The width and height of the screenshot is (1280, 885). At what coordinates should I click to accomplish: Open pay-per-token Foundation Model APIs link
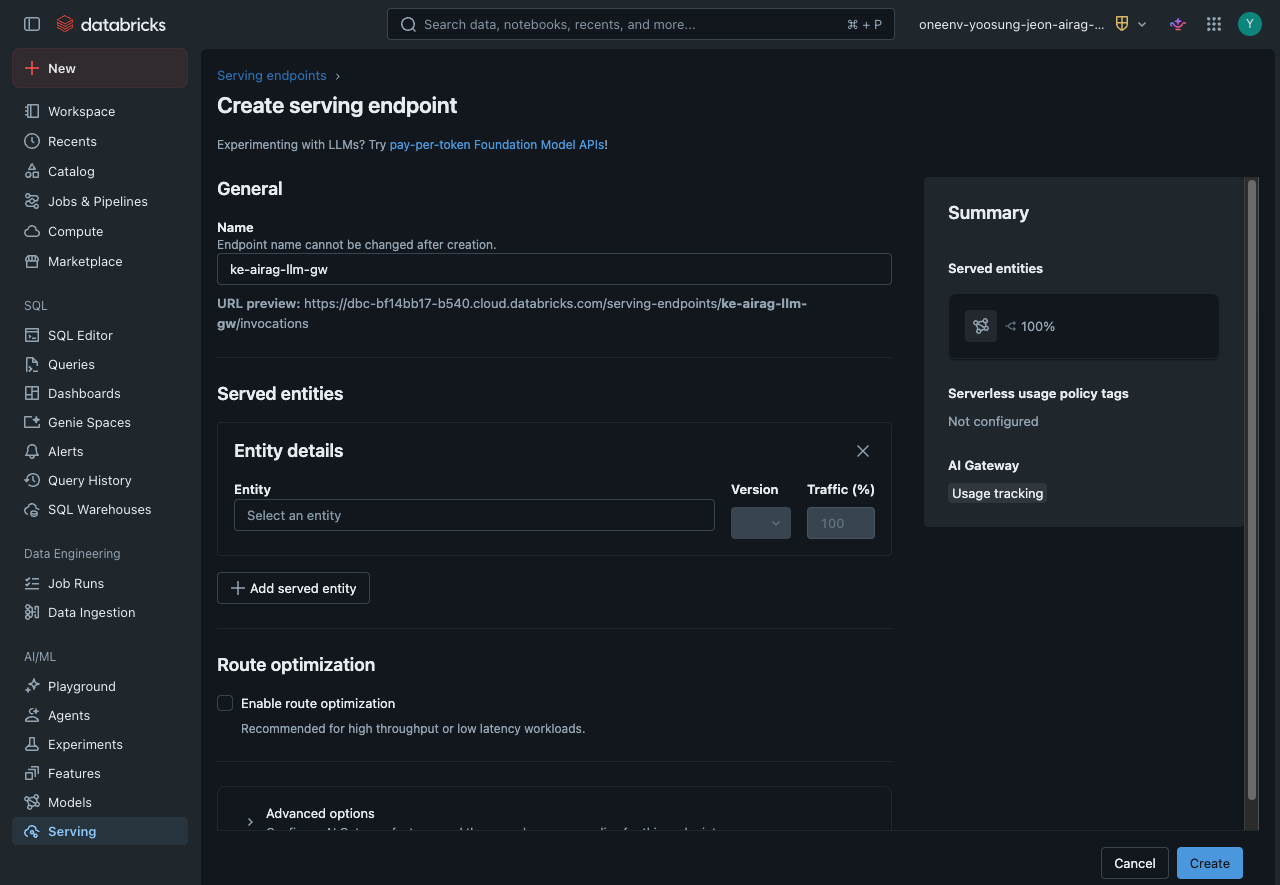click(497, 144)
